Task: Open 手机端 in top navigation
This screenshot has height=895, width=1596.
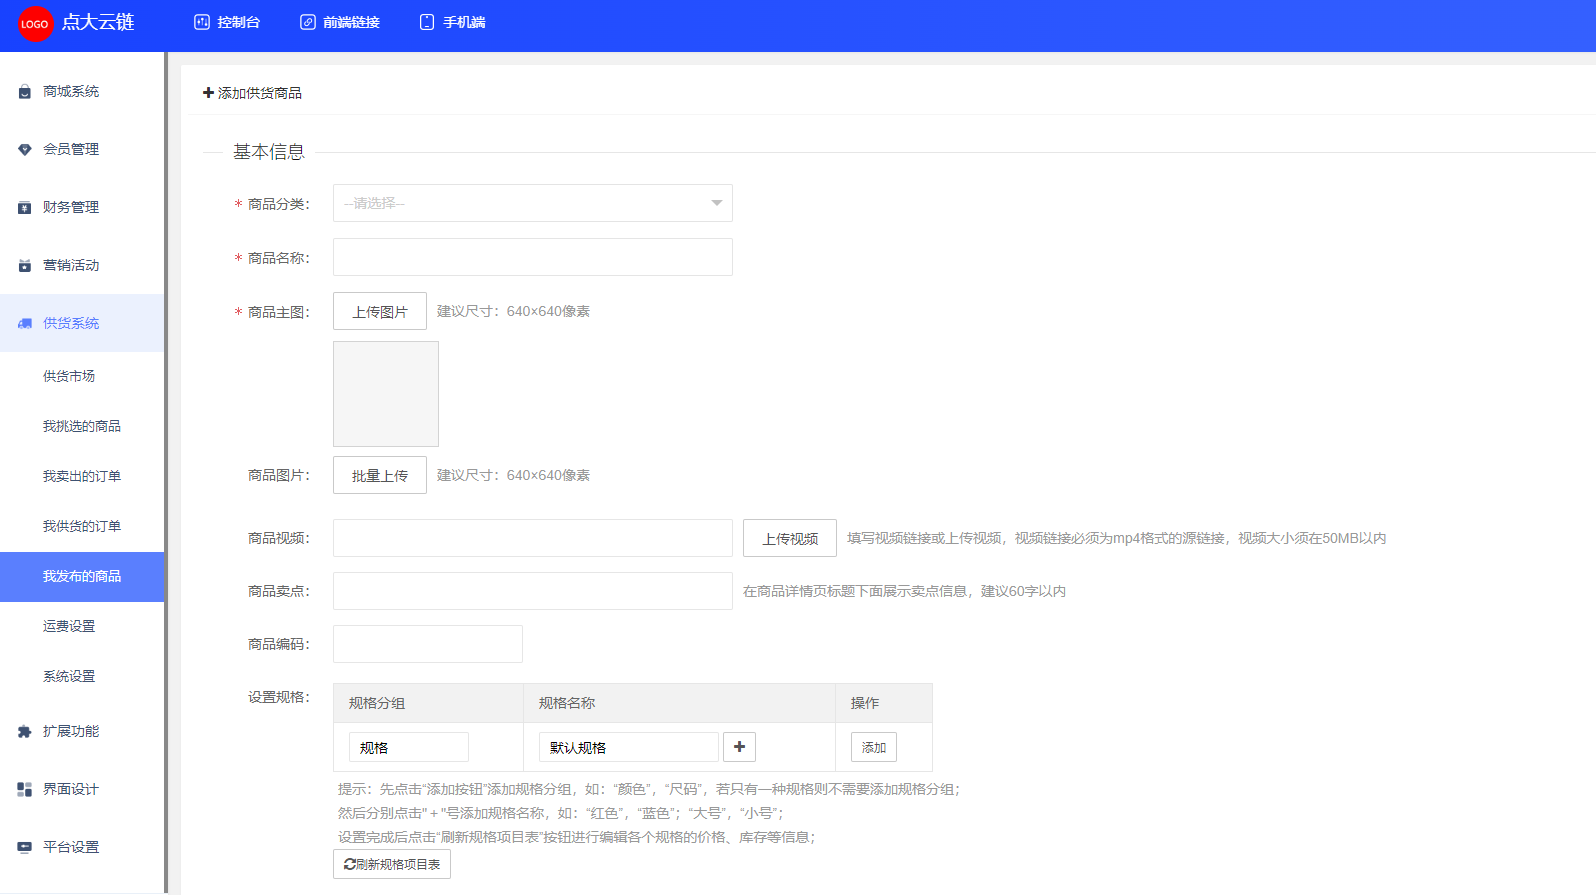Action: (x=453, y=22)
